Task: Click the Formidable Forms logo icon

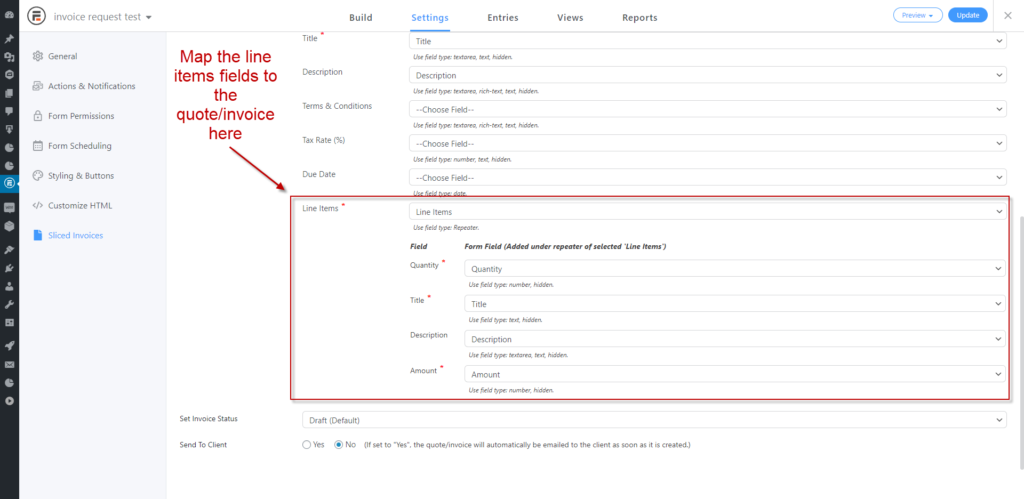Action: coord(37,16)
